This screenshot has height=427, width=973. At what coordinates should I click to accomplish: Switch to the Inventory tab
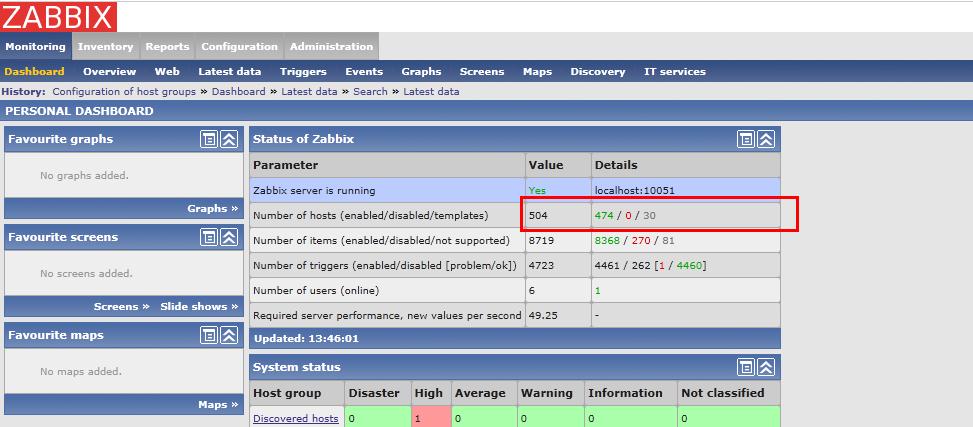pos(105,47)
